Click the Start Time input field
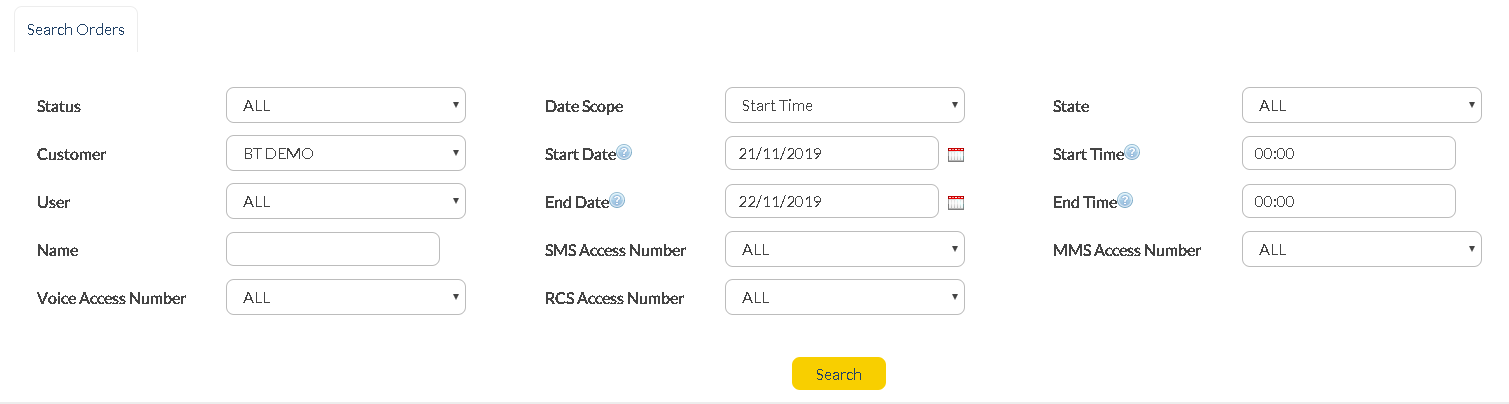 click(1348, 154)
